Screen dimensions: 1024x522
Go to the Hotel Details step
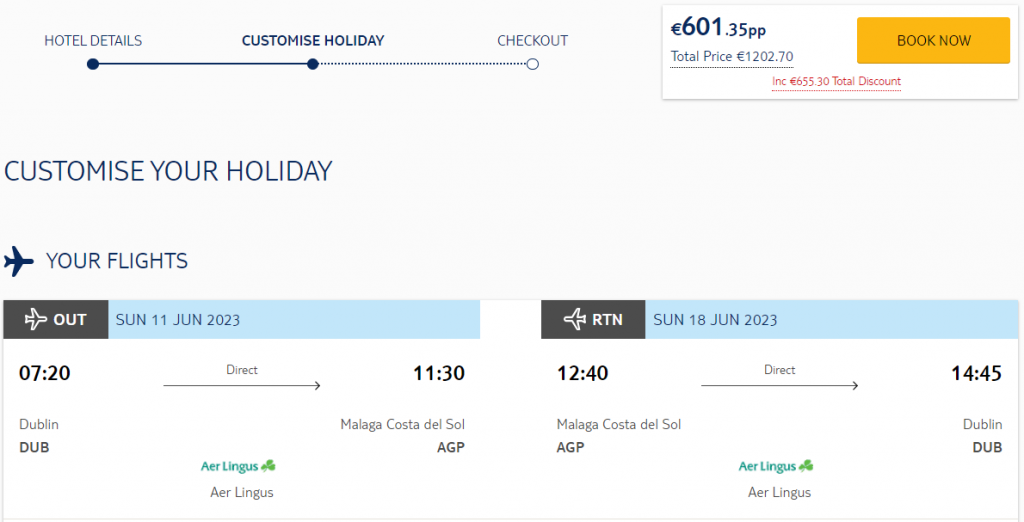[x=93, y=41]
